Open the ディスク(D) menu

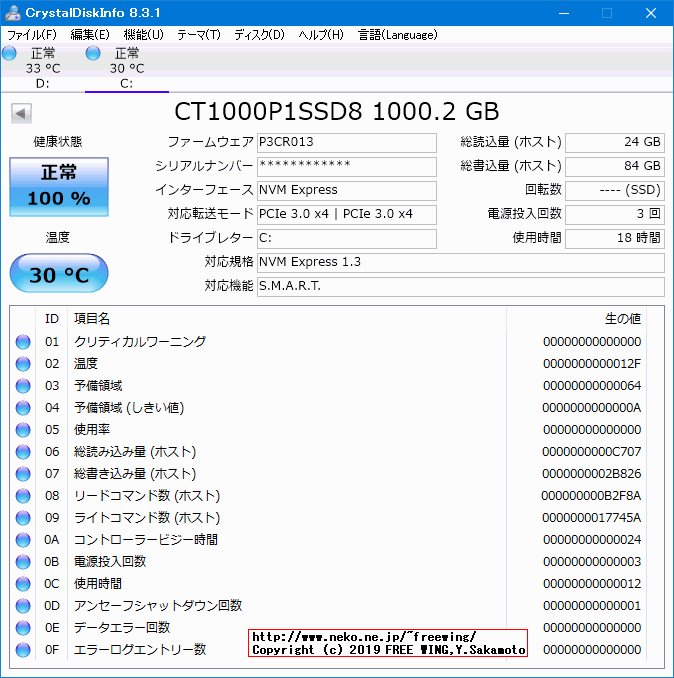[x=259, y=35]
